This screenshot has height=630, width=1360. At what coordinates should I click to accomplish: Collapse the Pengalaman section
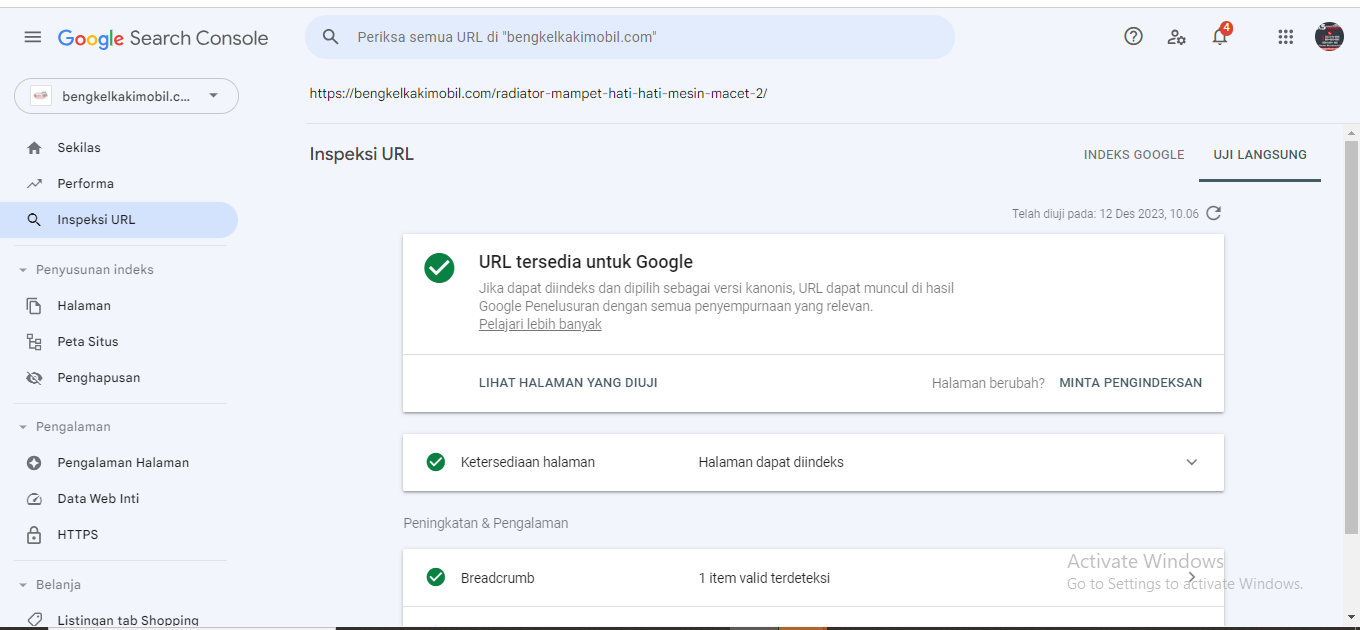coord(23,427)
